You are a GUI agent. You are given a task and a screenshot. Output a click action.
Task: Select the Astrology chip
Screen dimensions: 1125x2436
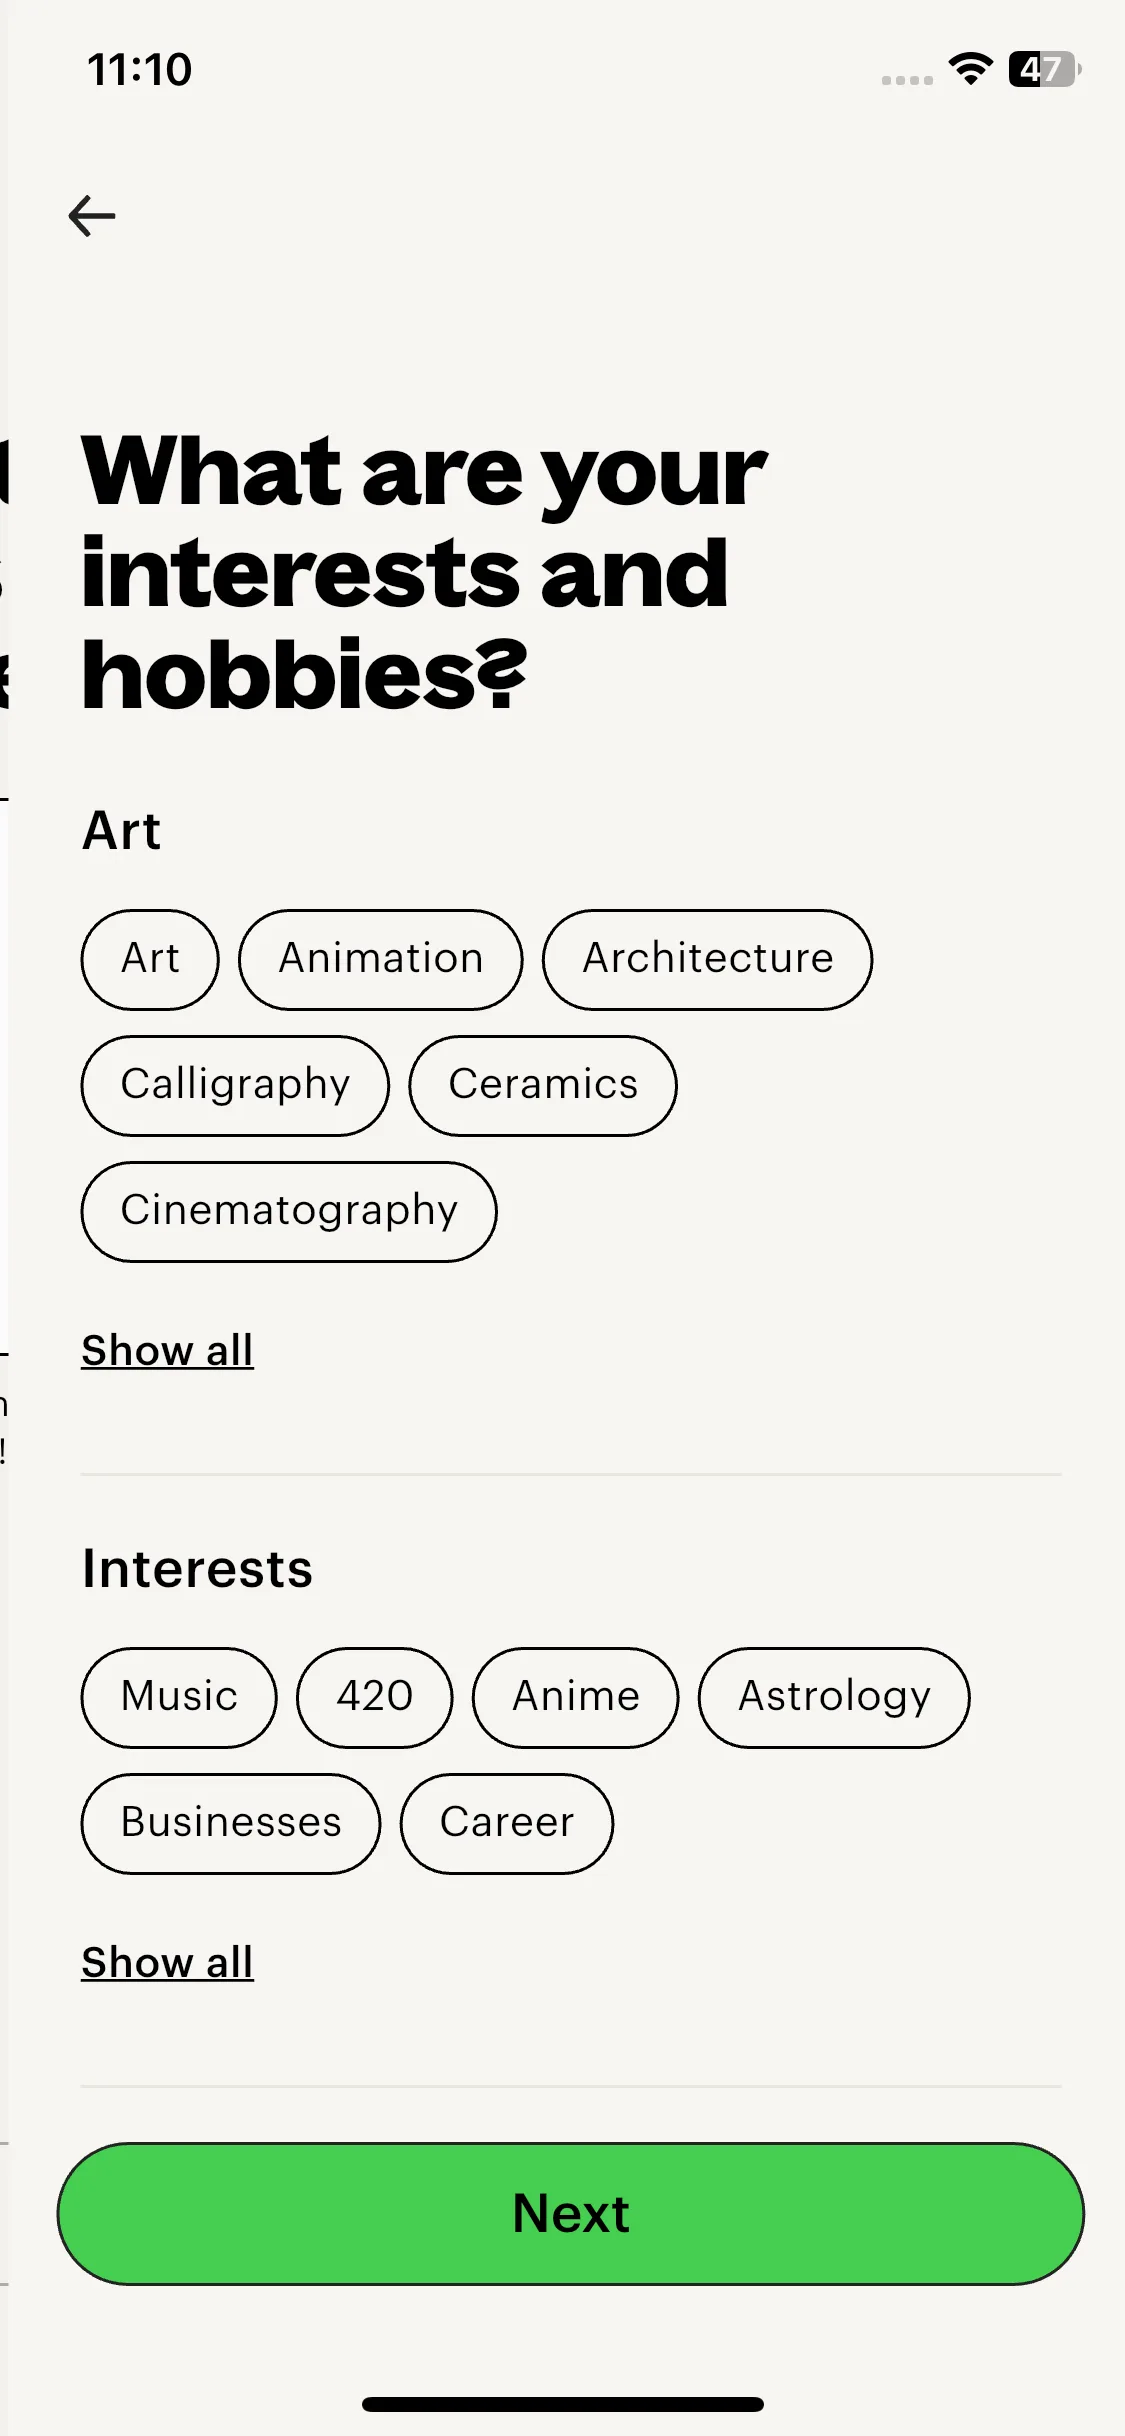(x=833, y=1697)
